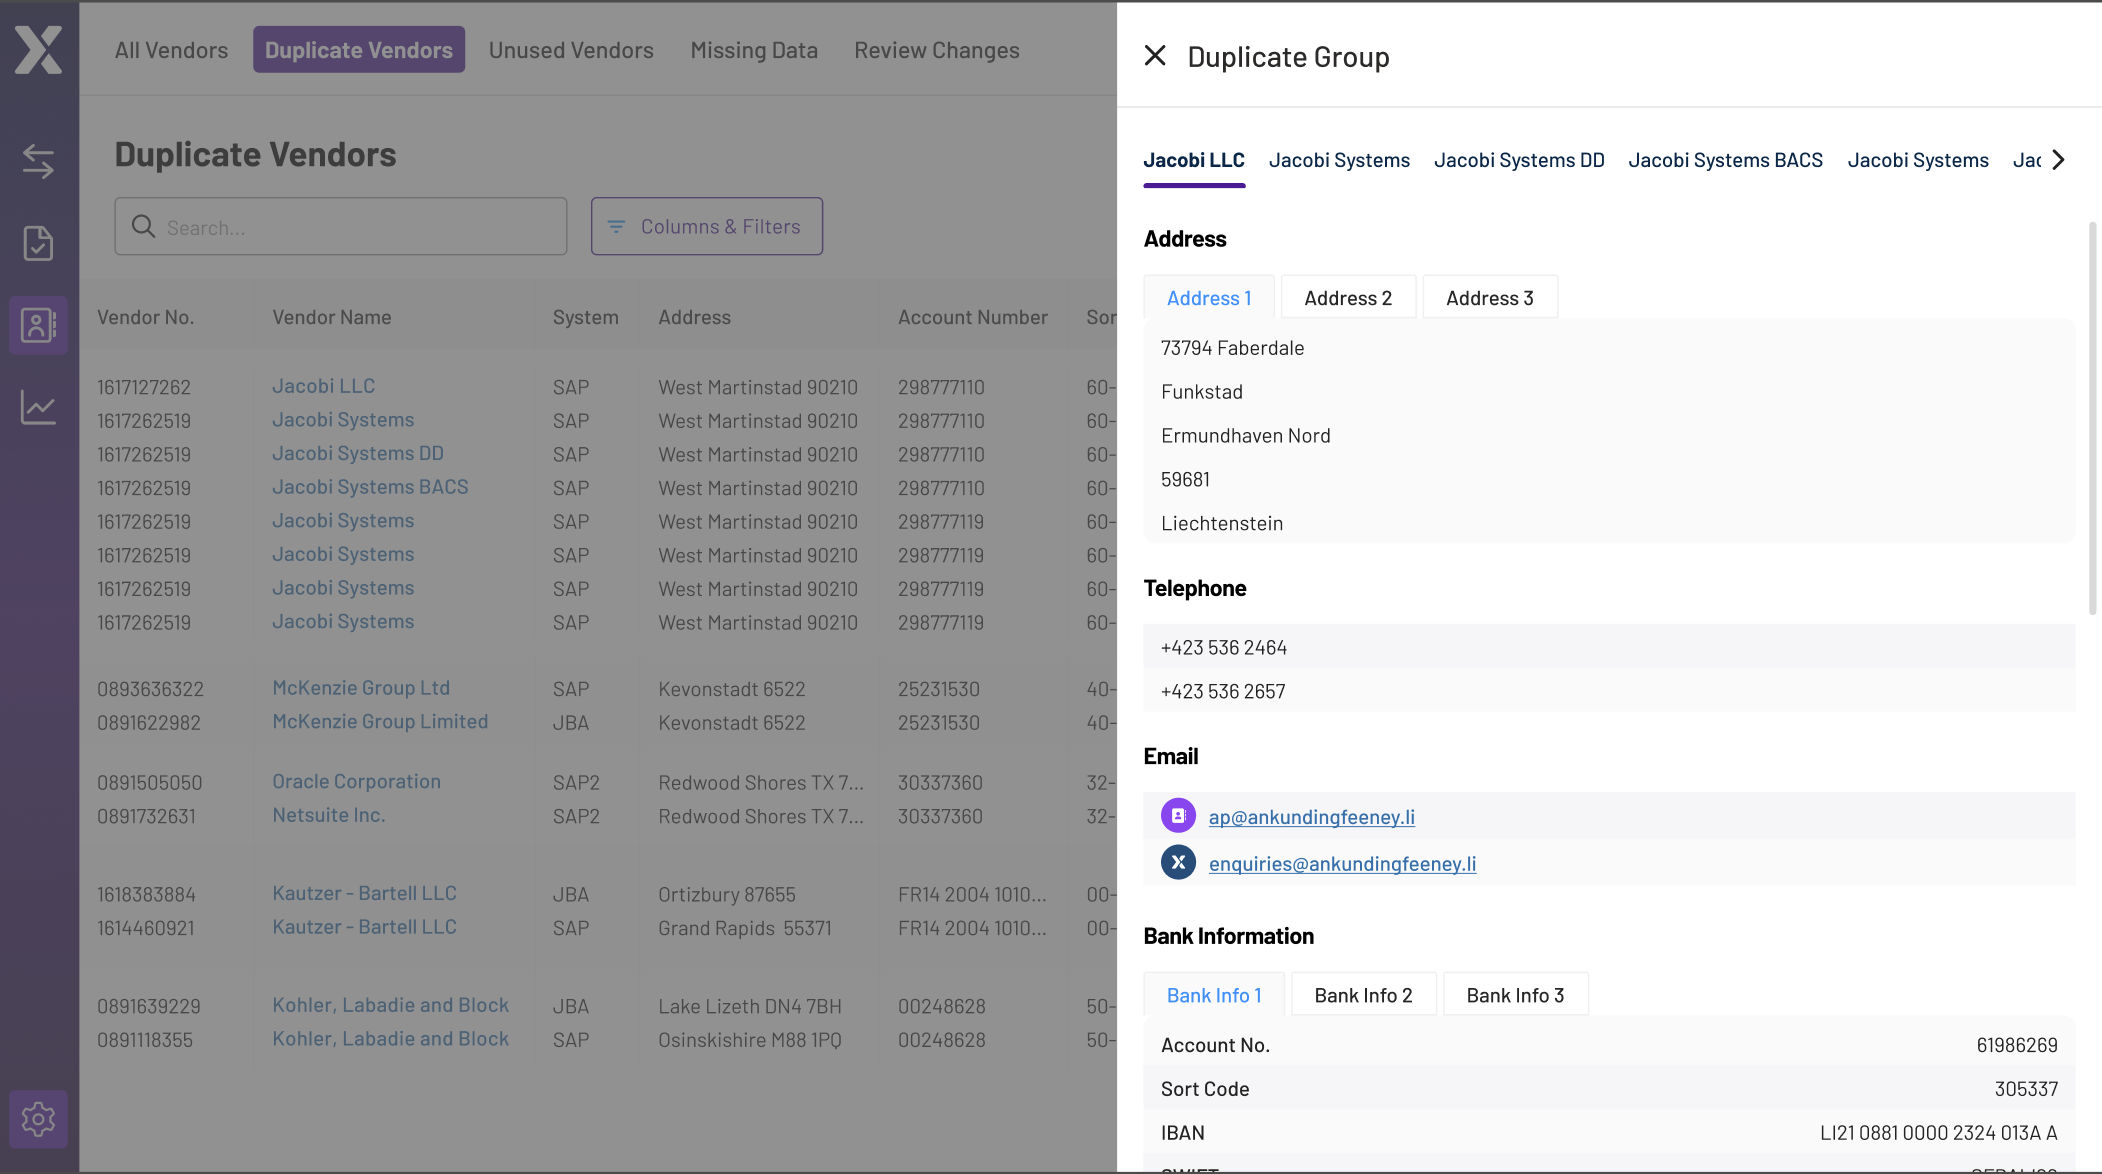Click blue X icon beside enquiries email
The image size is (2102, 1174).
[x=1178, y=862]
